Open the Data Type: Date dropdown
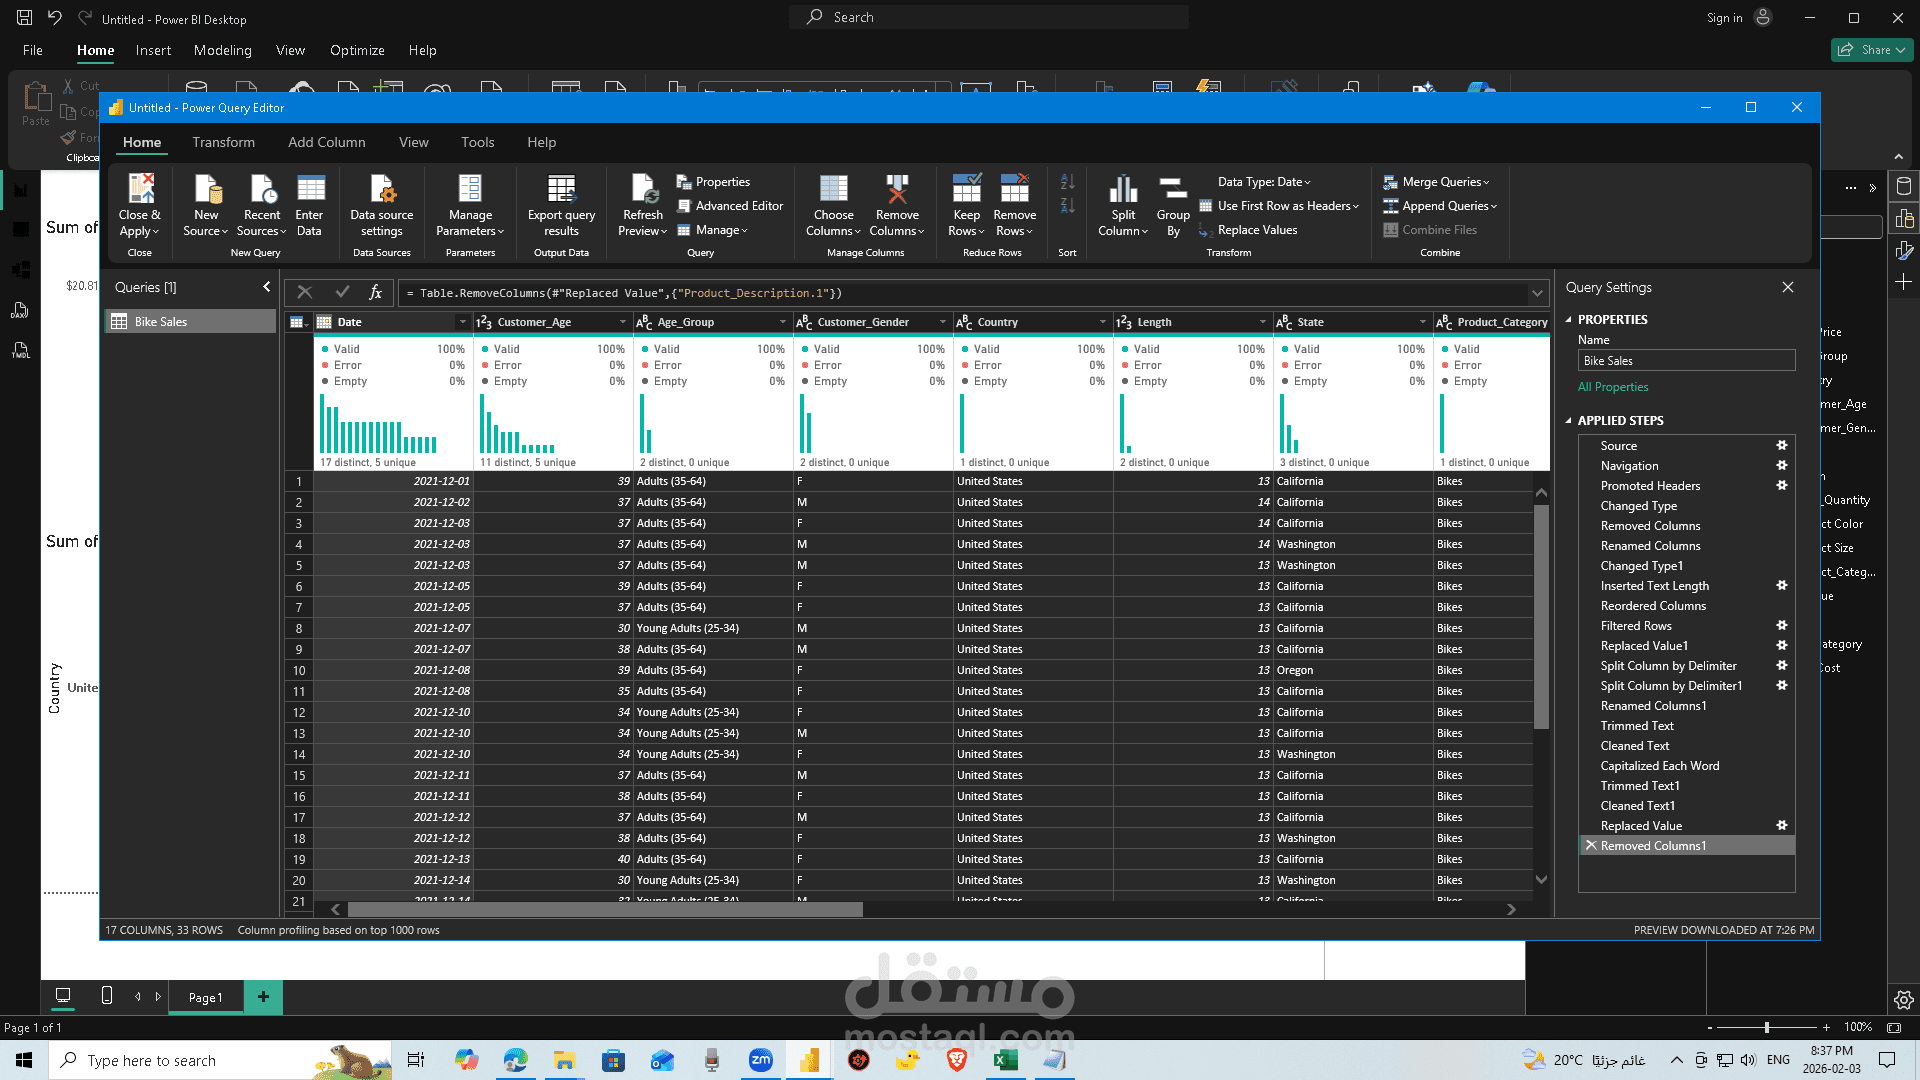The width and height of the screenshot is (1920, 1080). tap(1264, 182)
